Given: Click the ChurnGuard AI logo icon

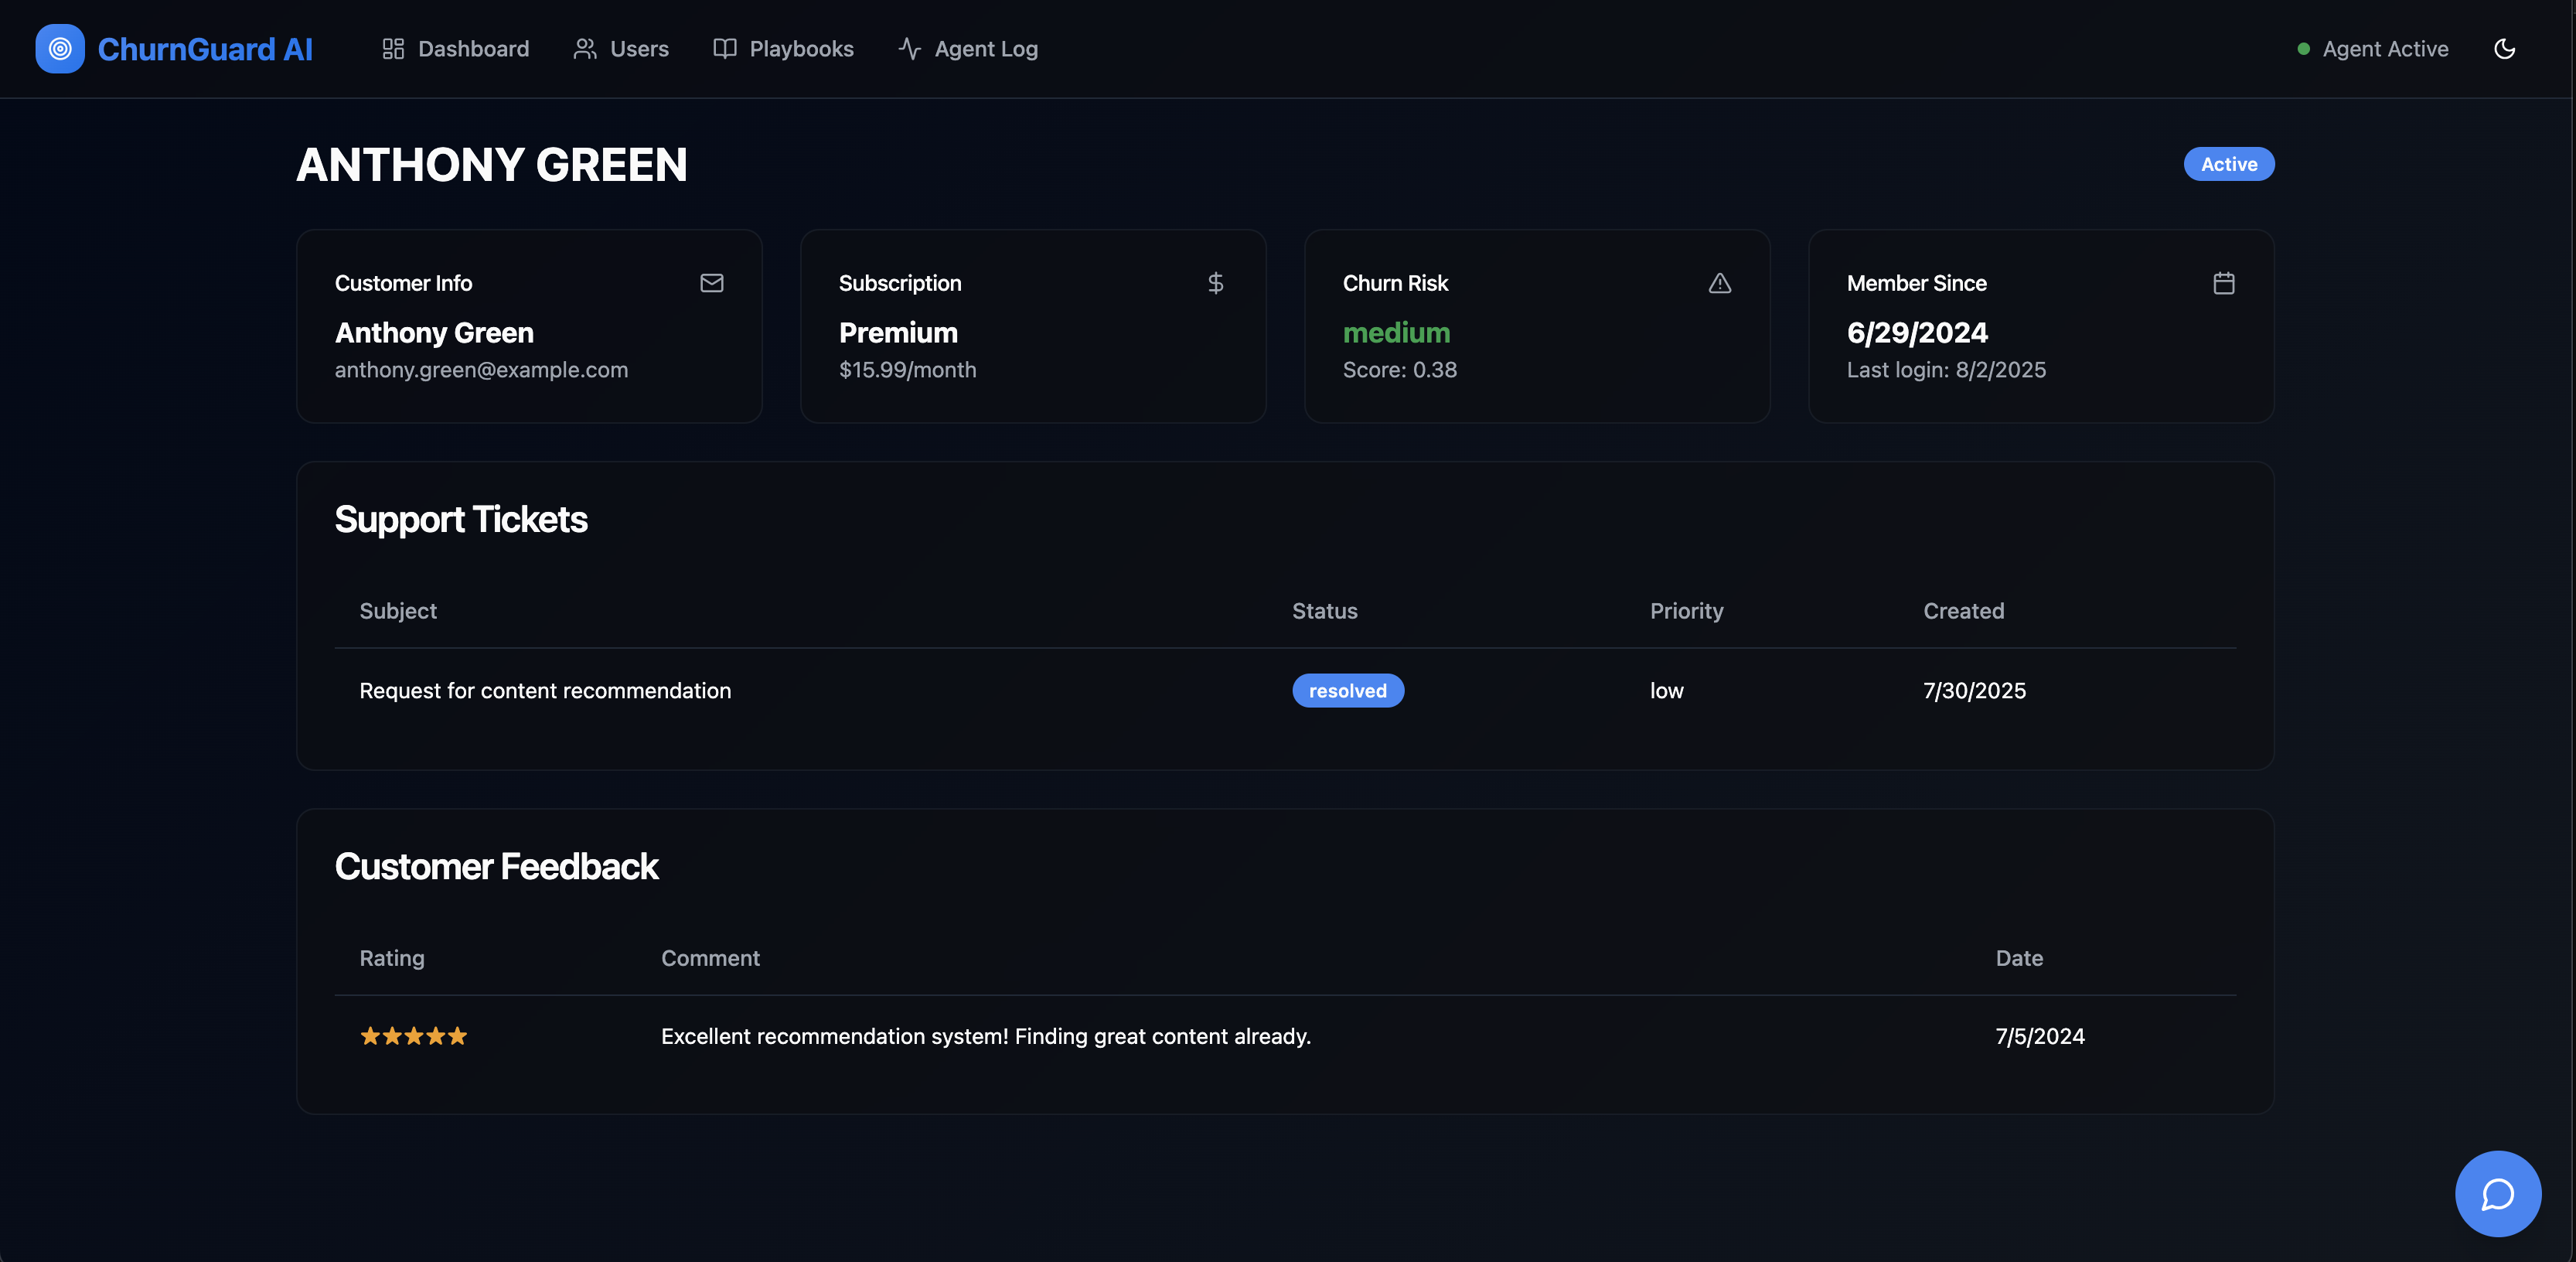Looking at the screenshot, I should pyautogui.click(x=60, y=49).
